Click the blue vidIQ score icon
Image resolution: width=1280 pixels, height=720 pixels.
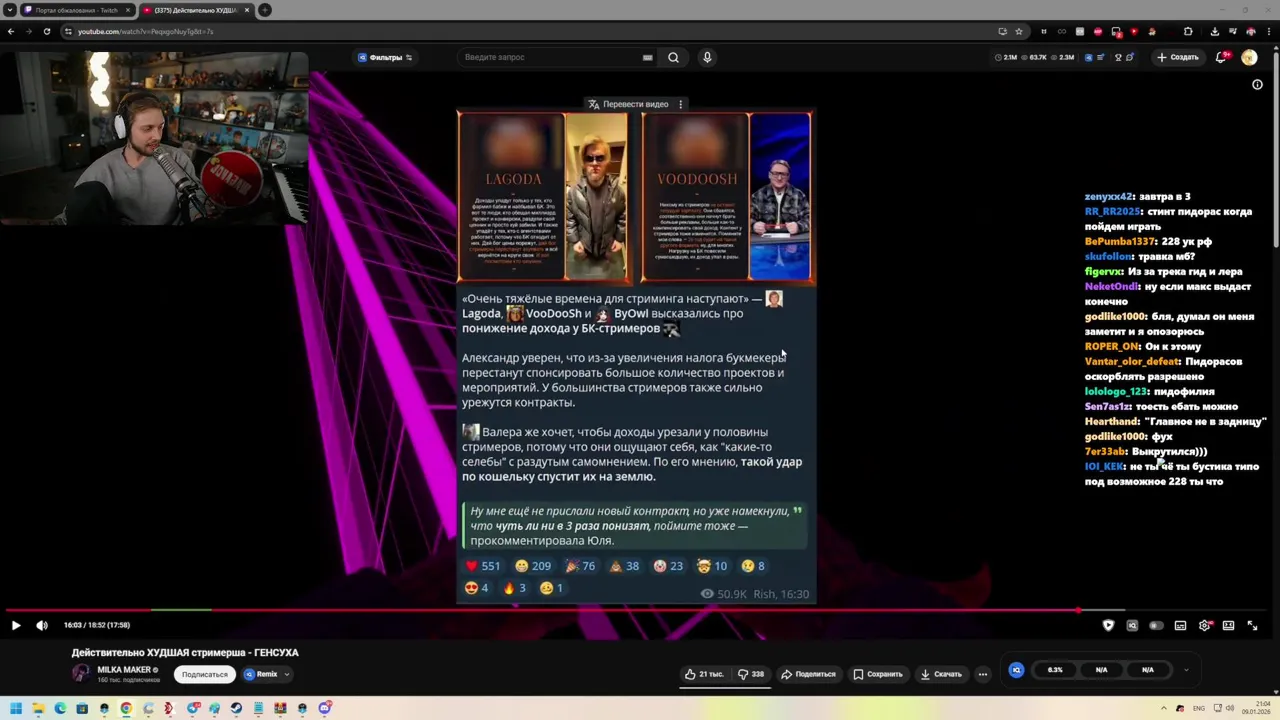(x=1016, y=670)
